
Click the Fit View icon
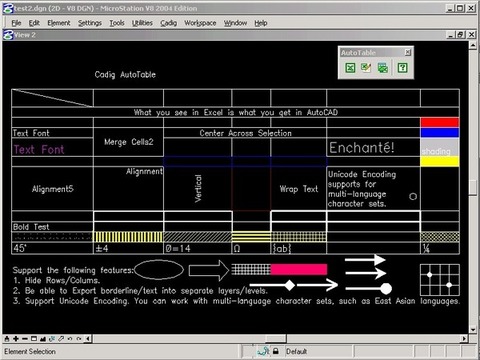(43, 339)
